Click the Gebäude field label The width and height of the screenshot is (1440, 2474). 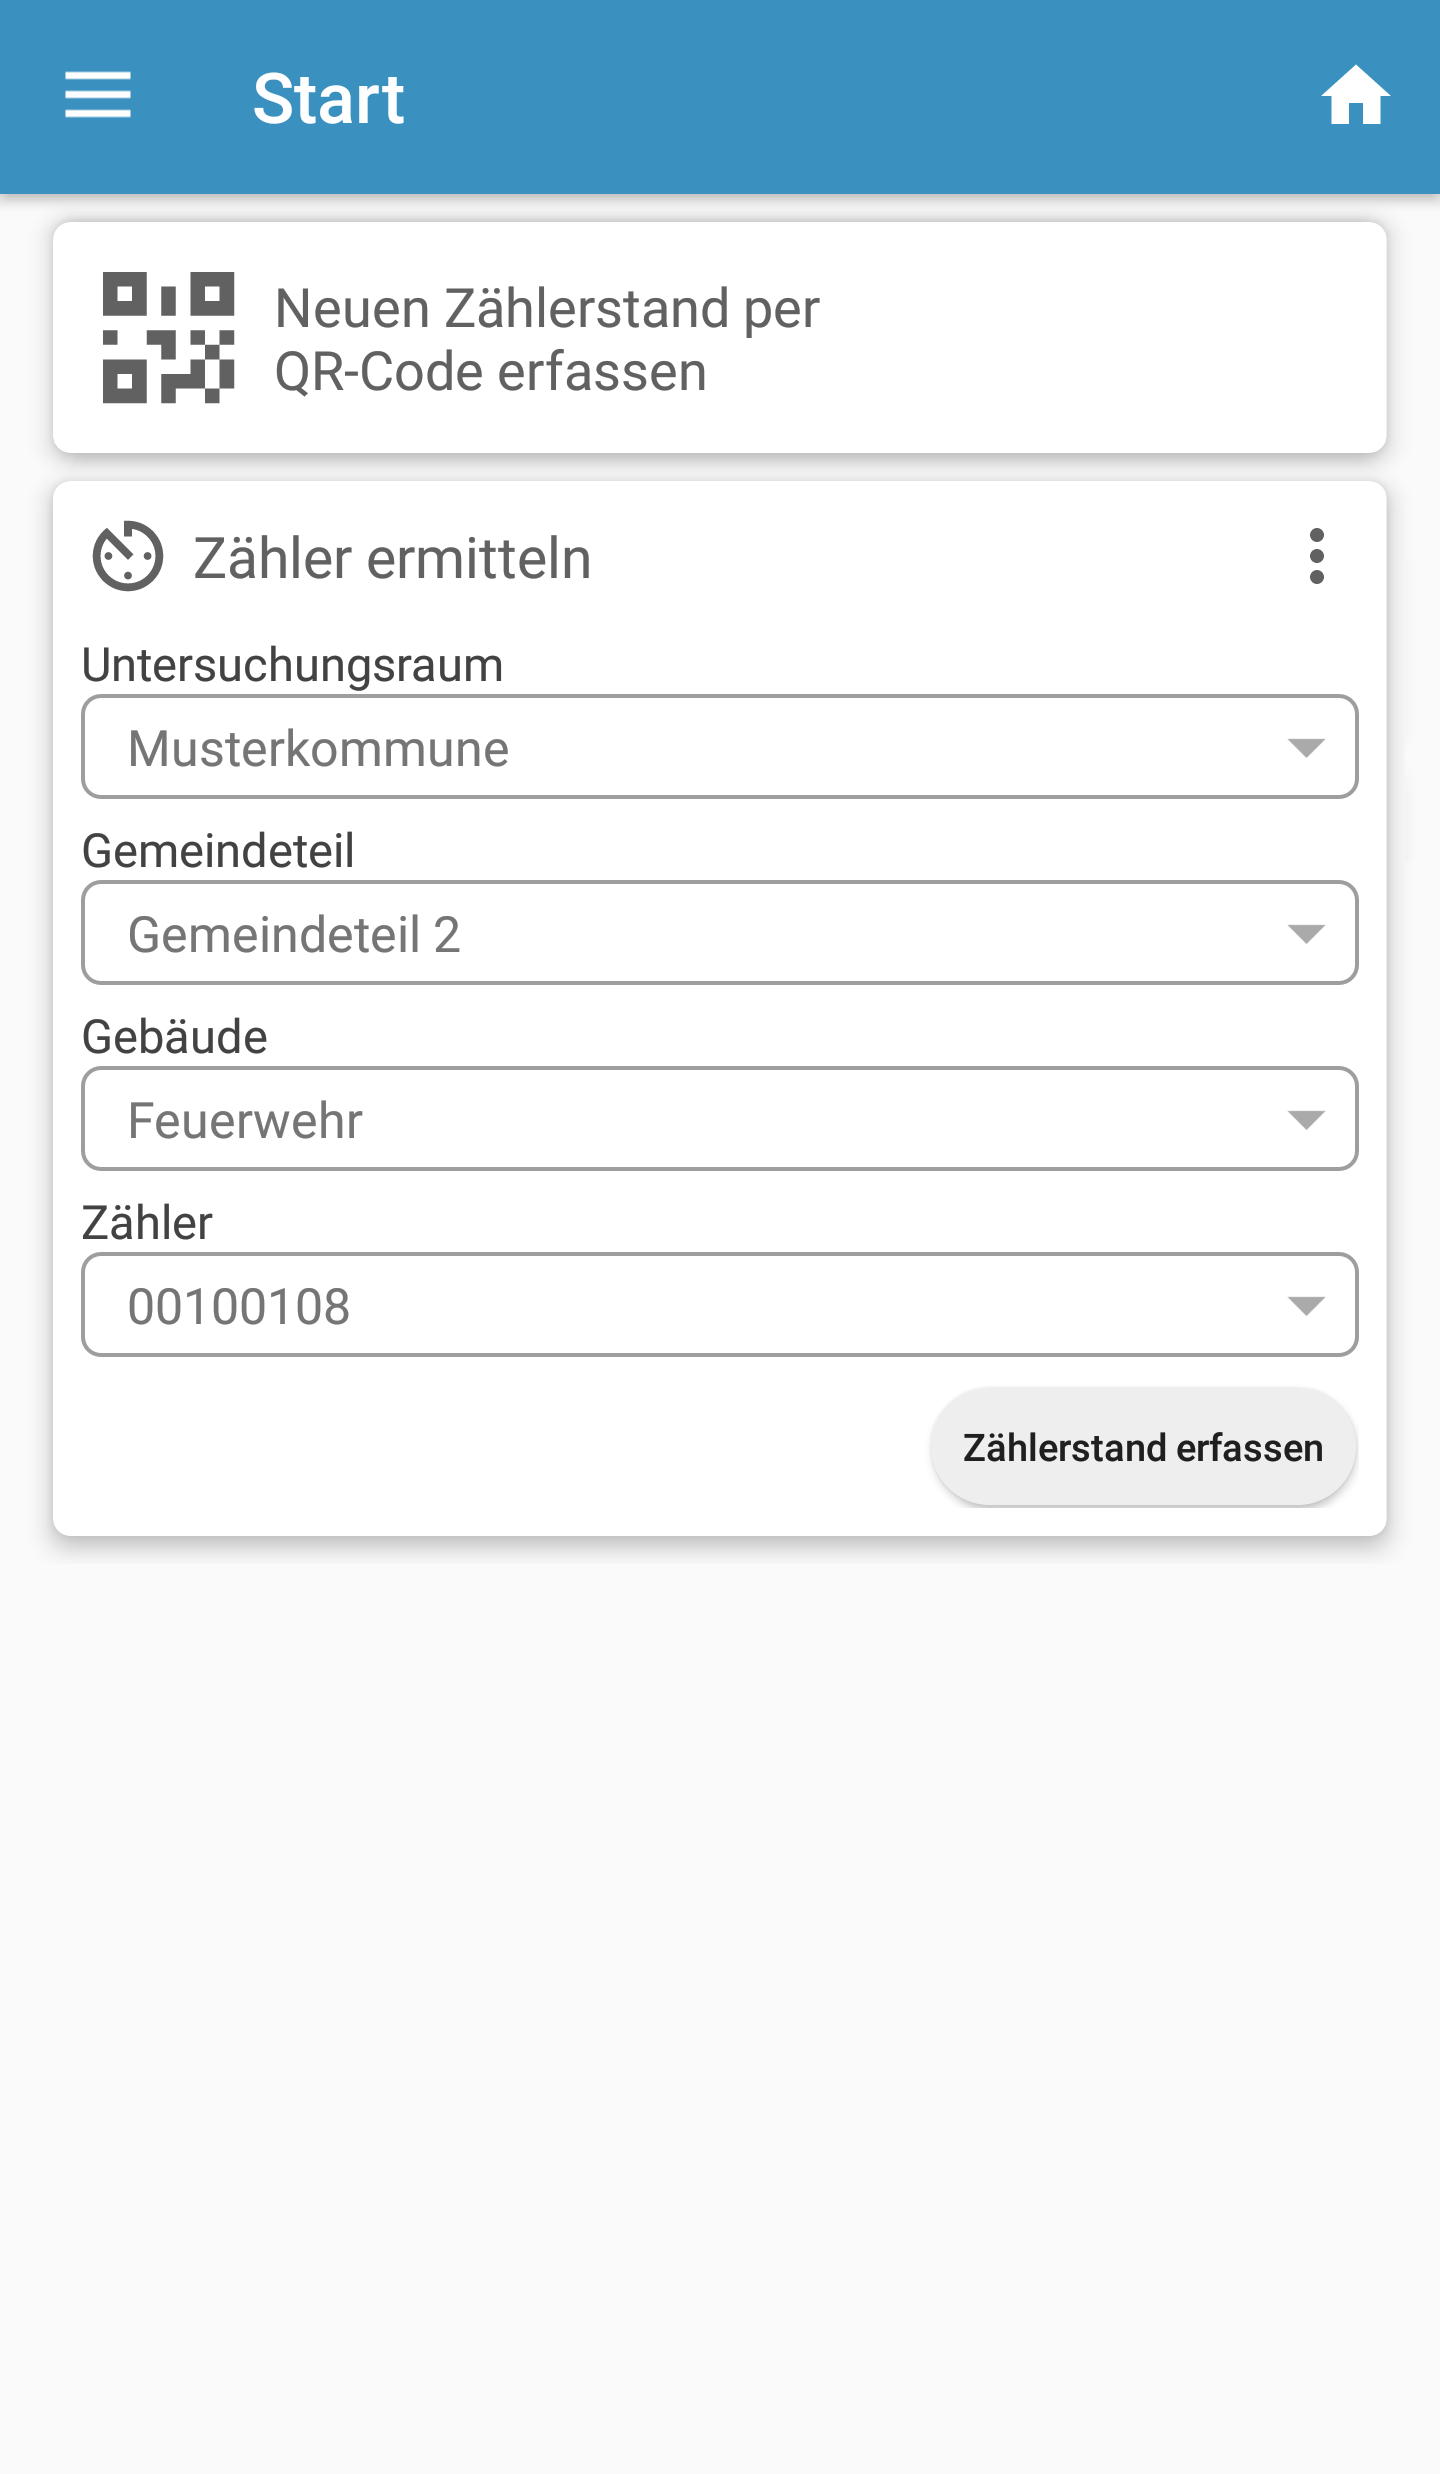click(x=175, y=1037)
